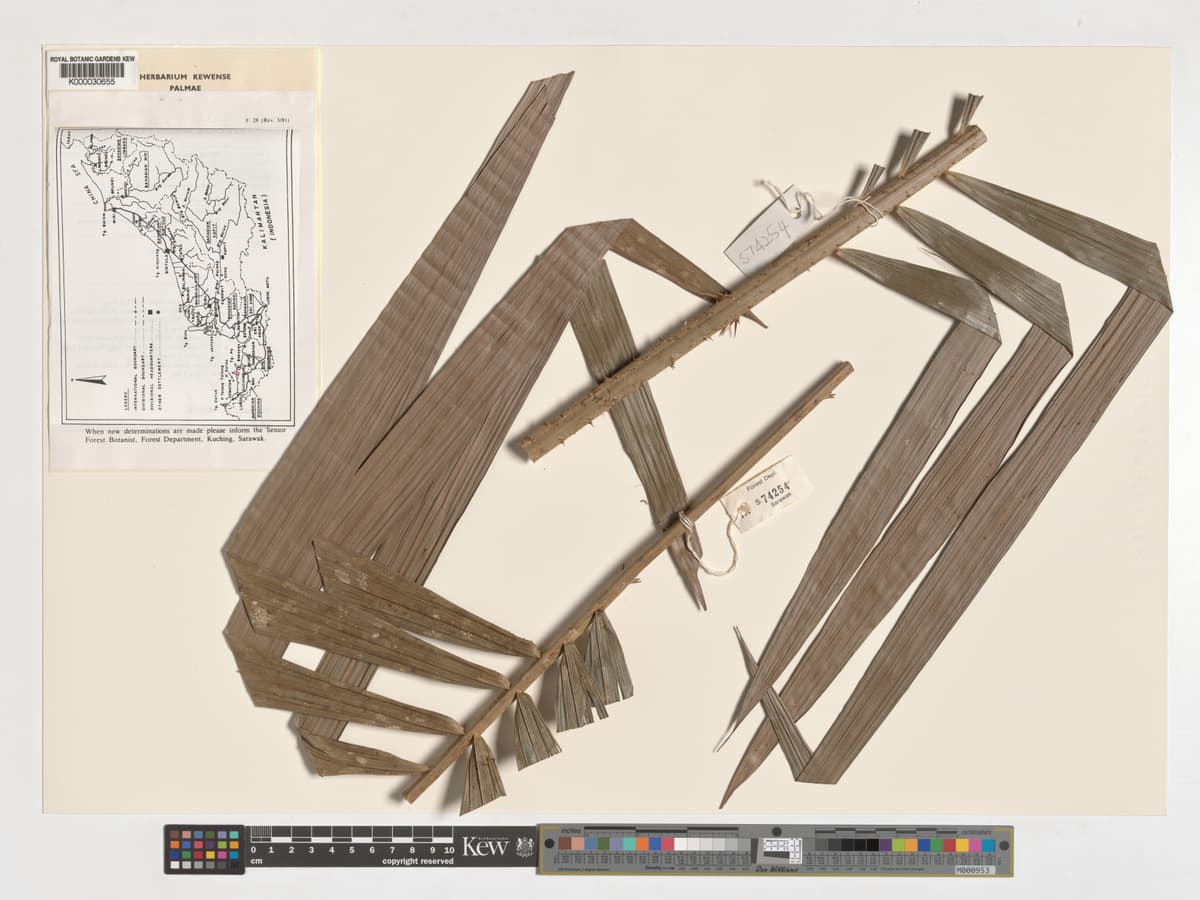Click the barcode number K000030655
The width and height of the screenshot is (1200, 900).
tap(92, 82)
